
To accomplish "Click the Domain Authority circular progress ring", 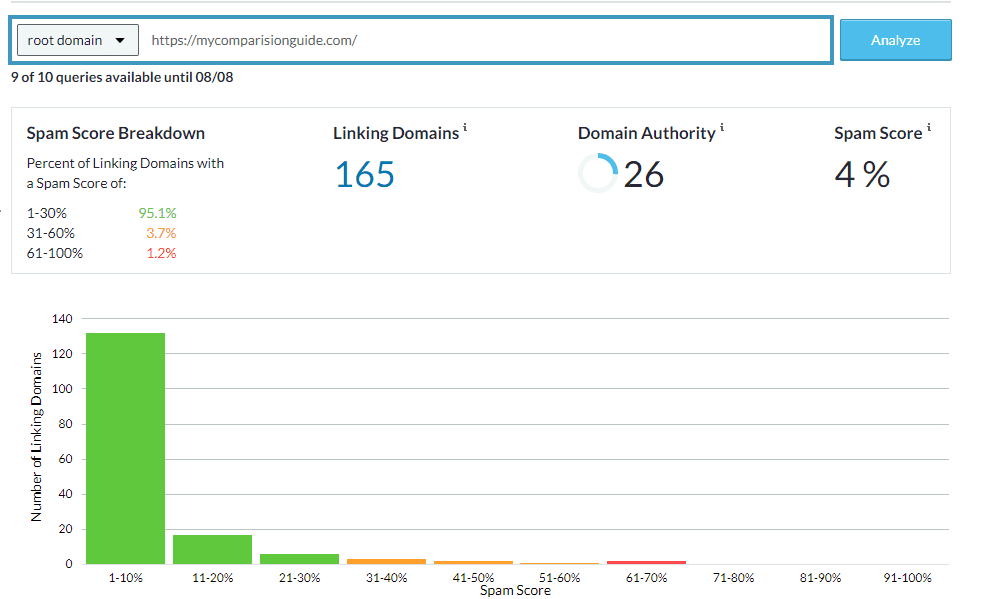I will (597, 173).
